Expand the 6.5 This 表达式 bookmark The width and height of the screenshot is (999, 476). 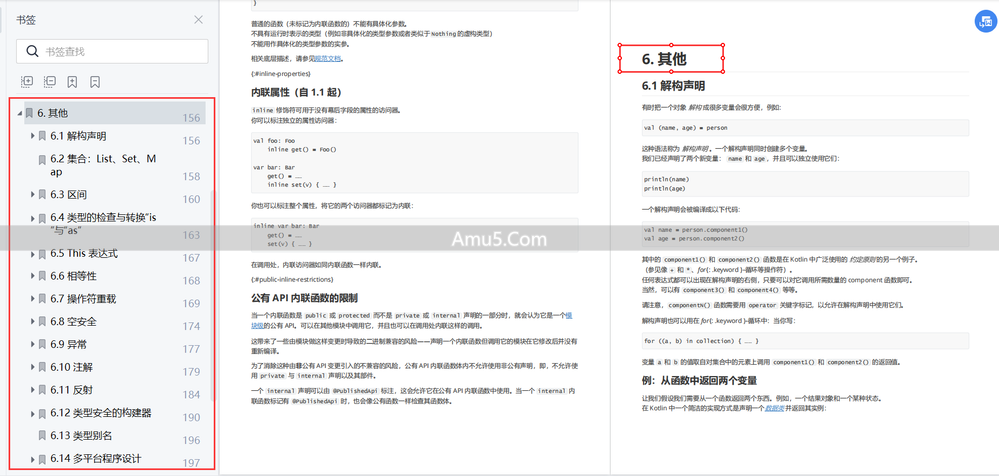click(32, 254)
